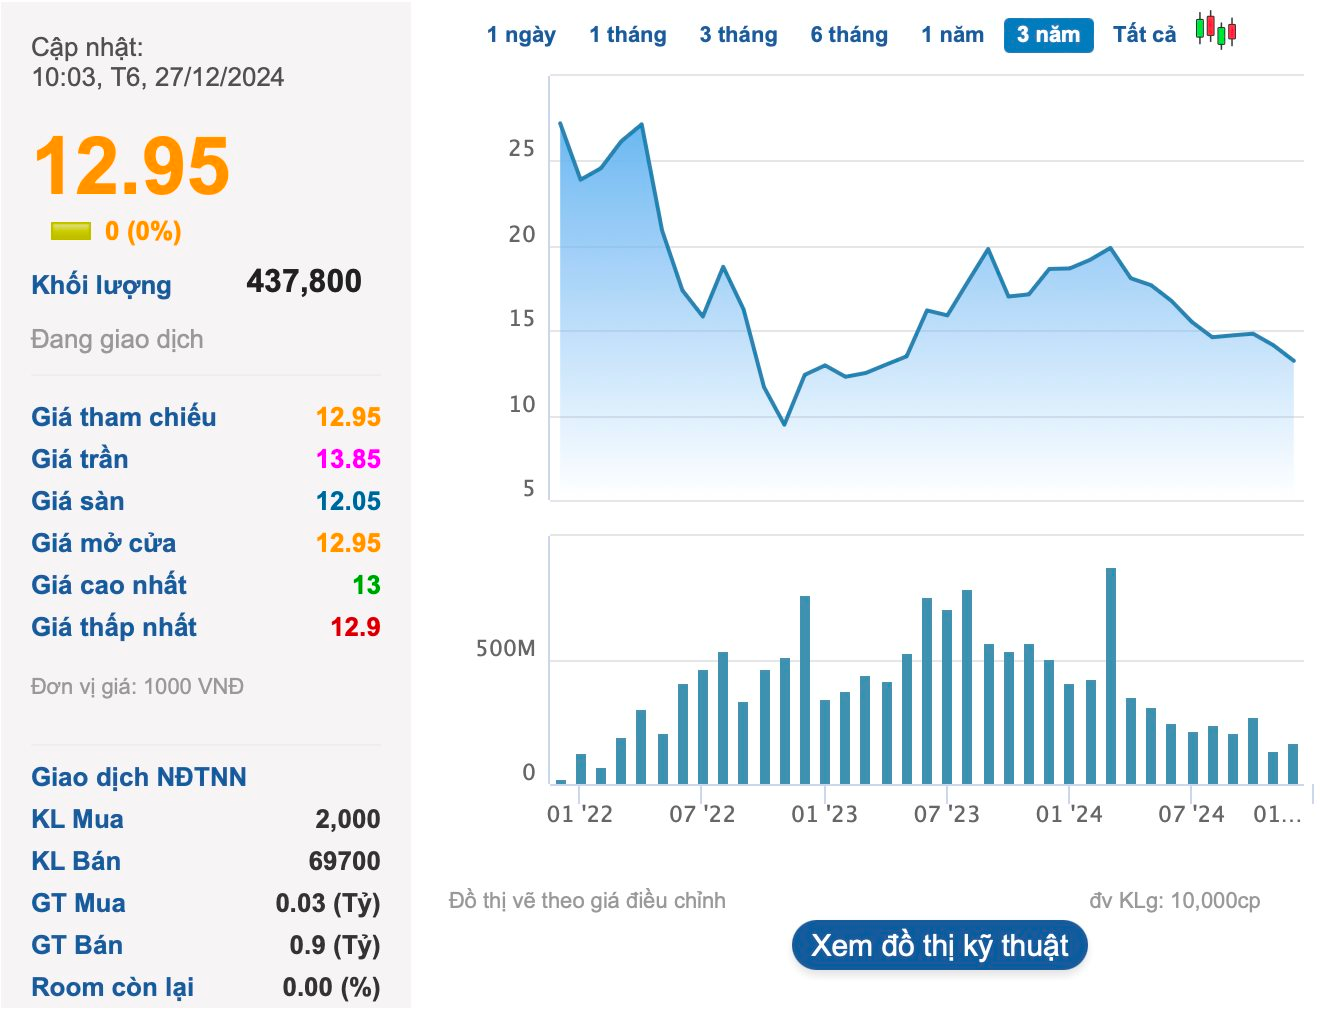The height and width of the screenshot is (1014, 1320).
Task: Click the Giao dịch NĐTNN heading
Action: [x=138, y=776]
